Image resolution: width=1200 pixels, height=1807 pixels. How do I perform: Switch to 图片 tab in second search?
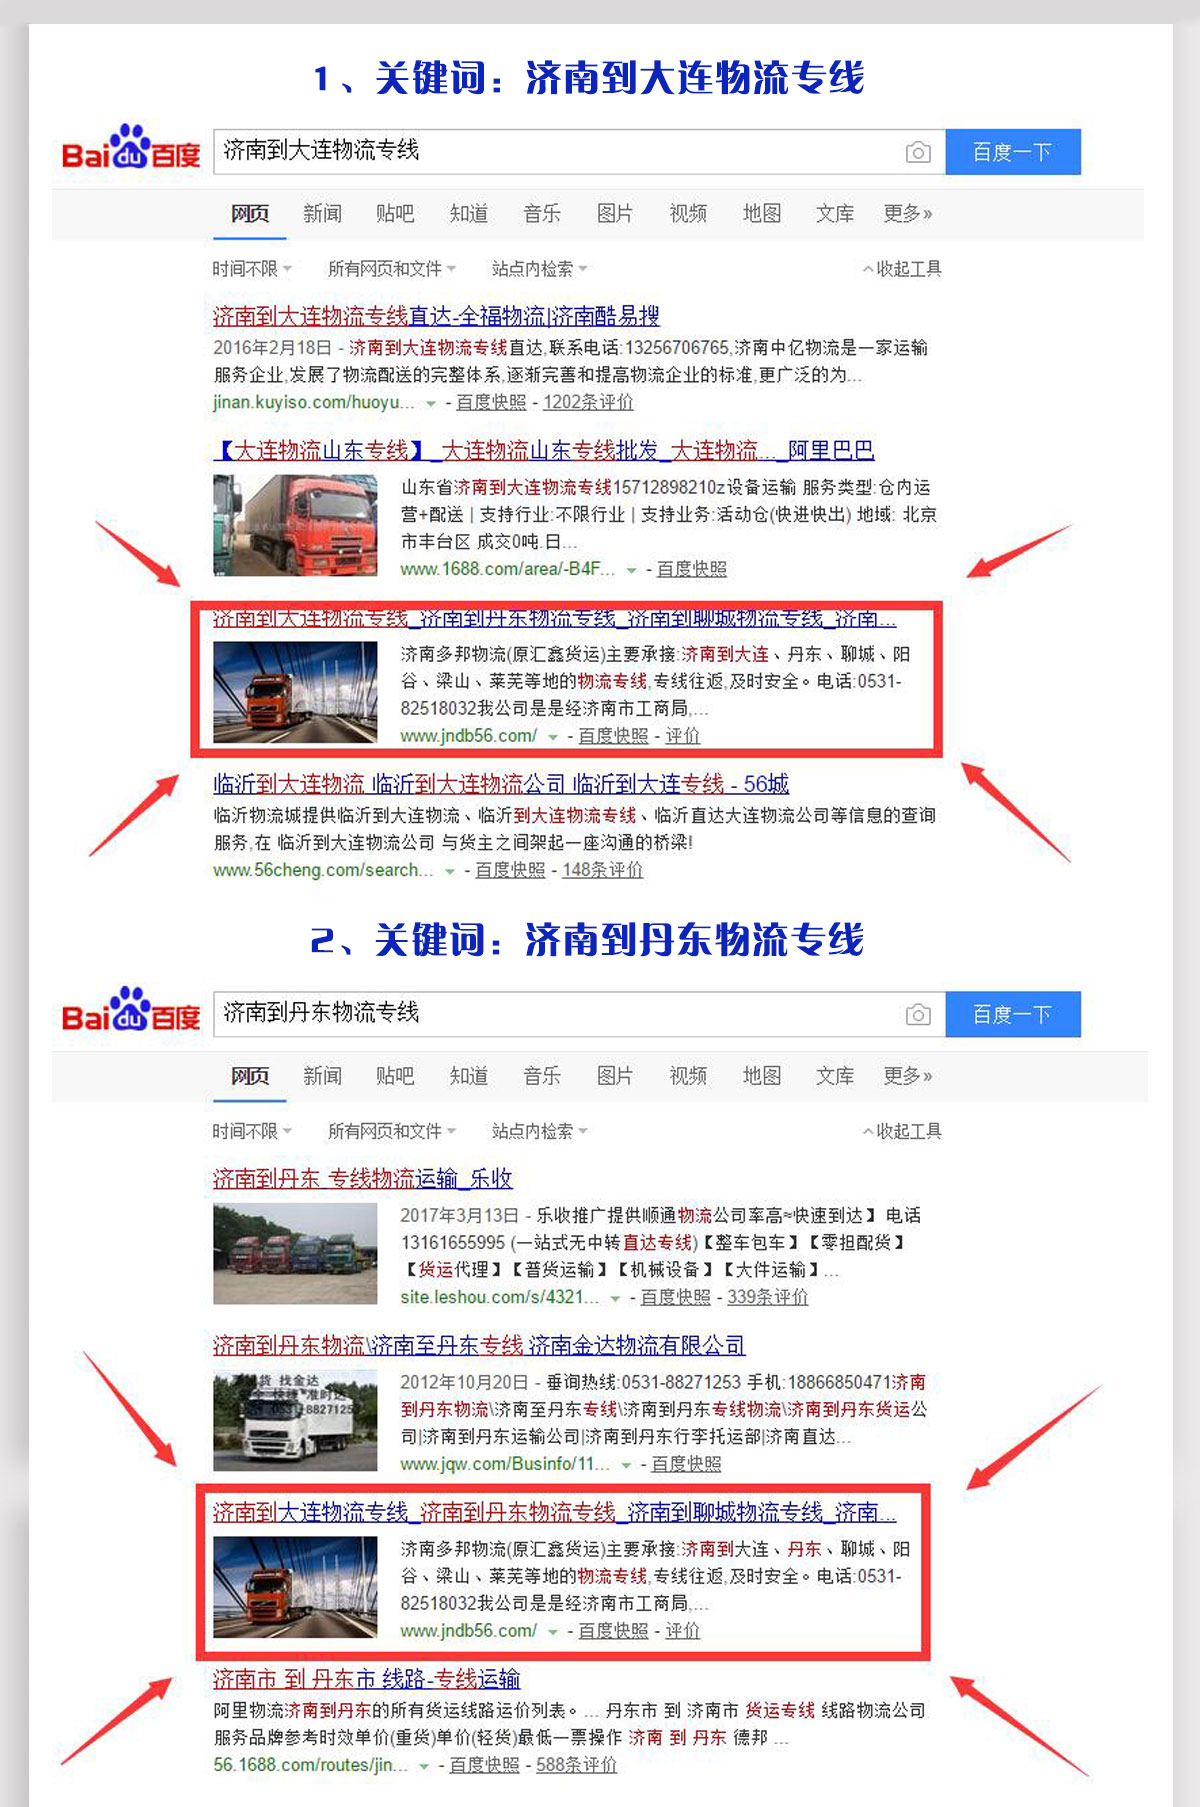point(614,1076)
